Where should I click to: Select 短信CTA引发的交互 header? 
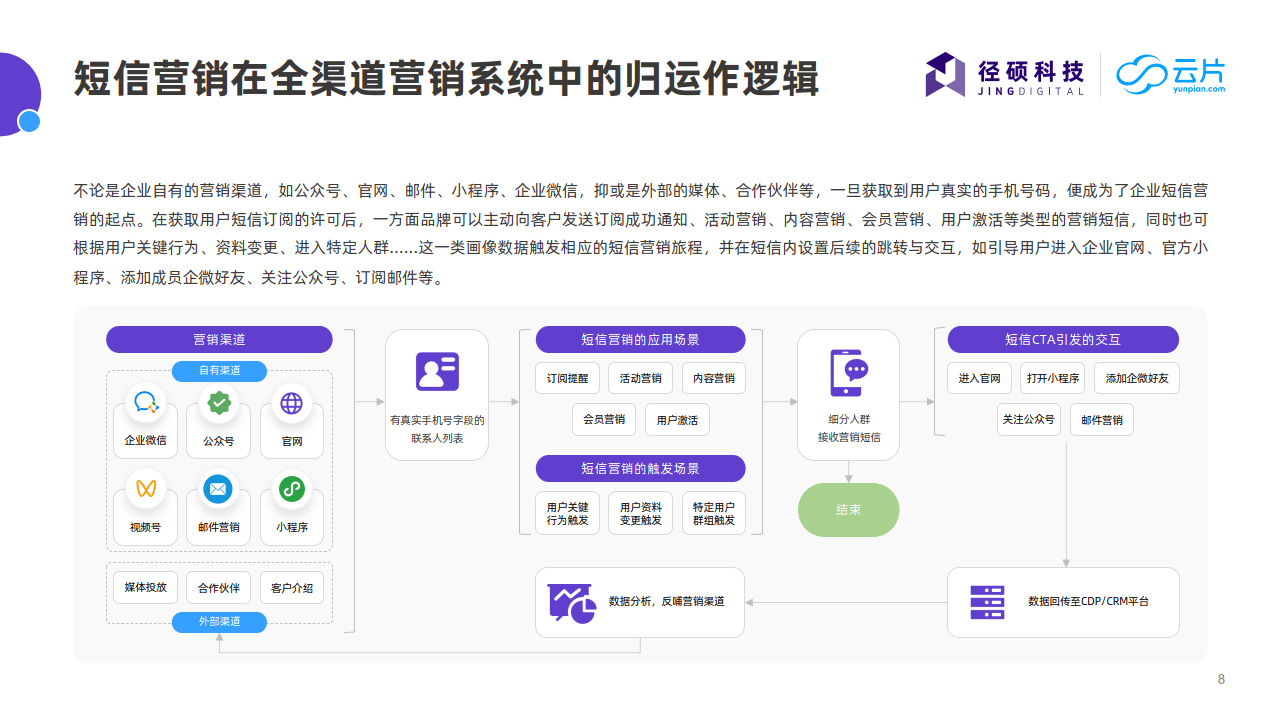[1063, 340]
